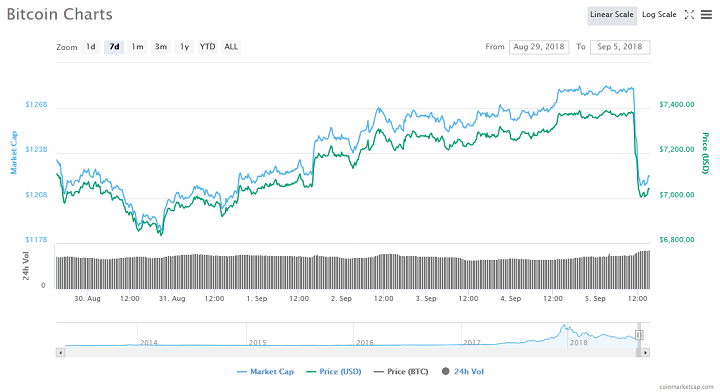Toggle Market Cap series in legend
The height and width of the screenshot is (392, 720).
[x=265, y=372]
